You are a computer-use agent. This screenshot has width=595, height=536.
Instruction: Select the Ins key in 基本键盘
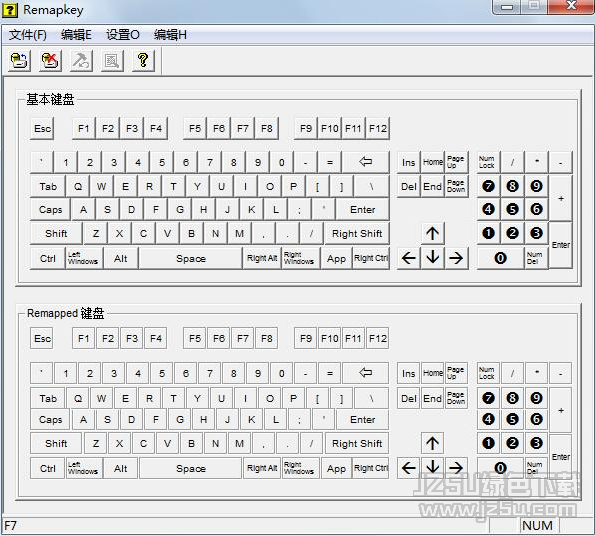click(x=409, y=162)
